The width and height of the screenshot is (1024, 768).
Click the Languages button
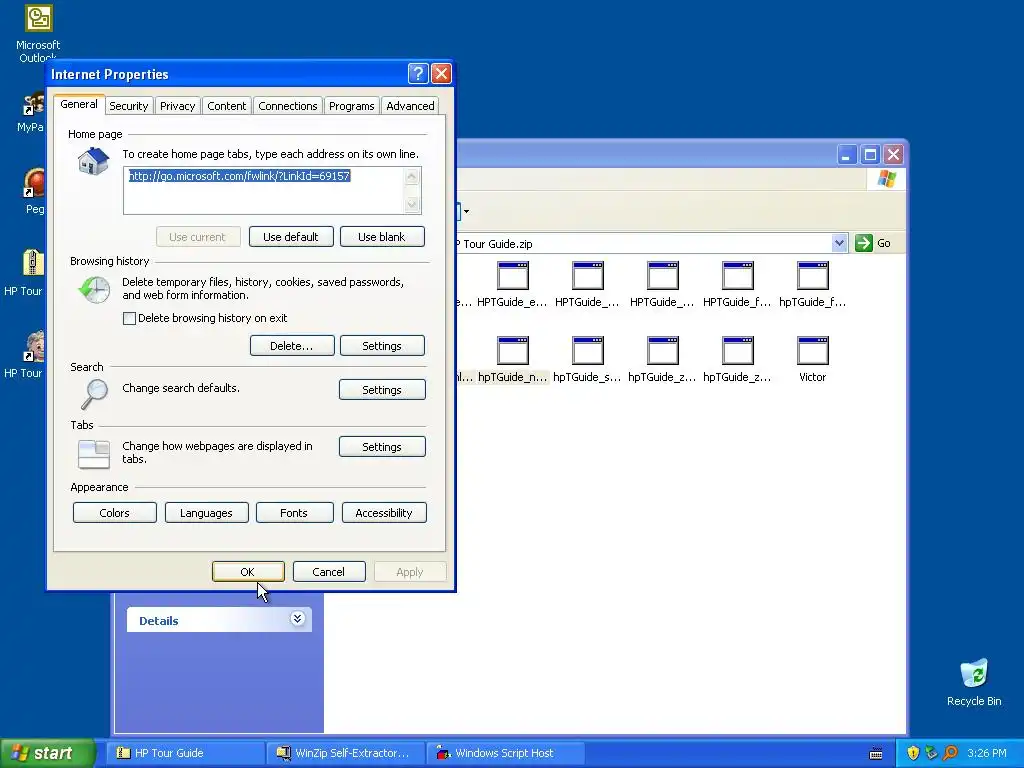coord(206,513)
